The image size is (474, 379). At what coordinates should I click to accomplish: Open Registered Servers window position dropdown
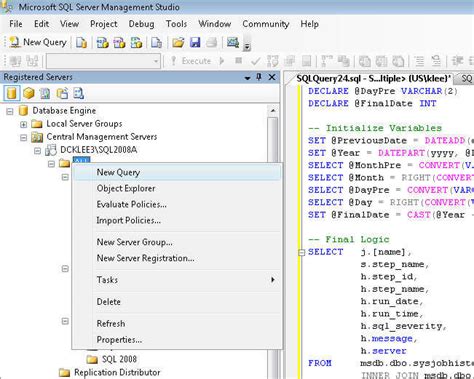pyautogui.click(x=247, y=78)
